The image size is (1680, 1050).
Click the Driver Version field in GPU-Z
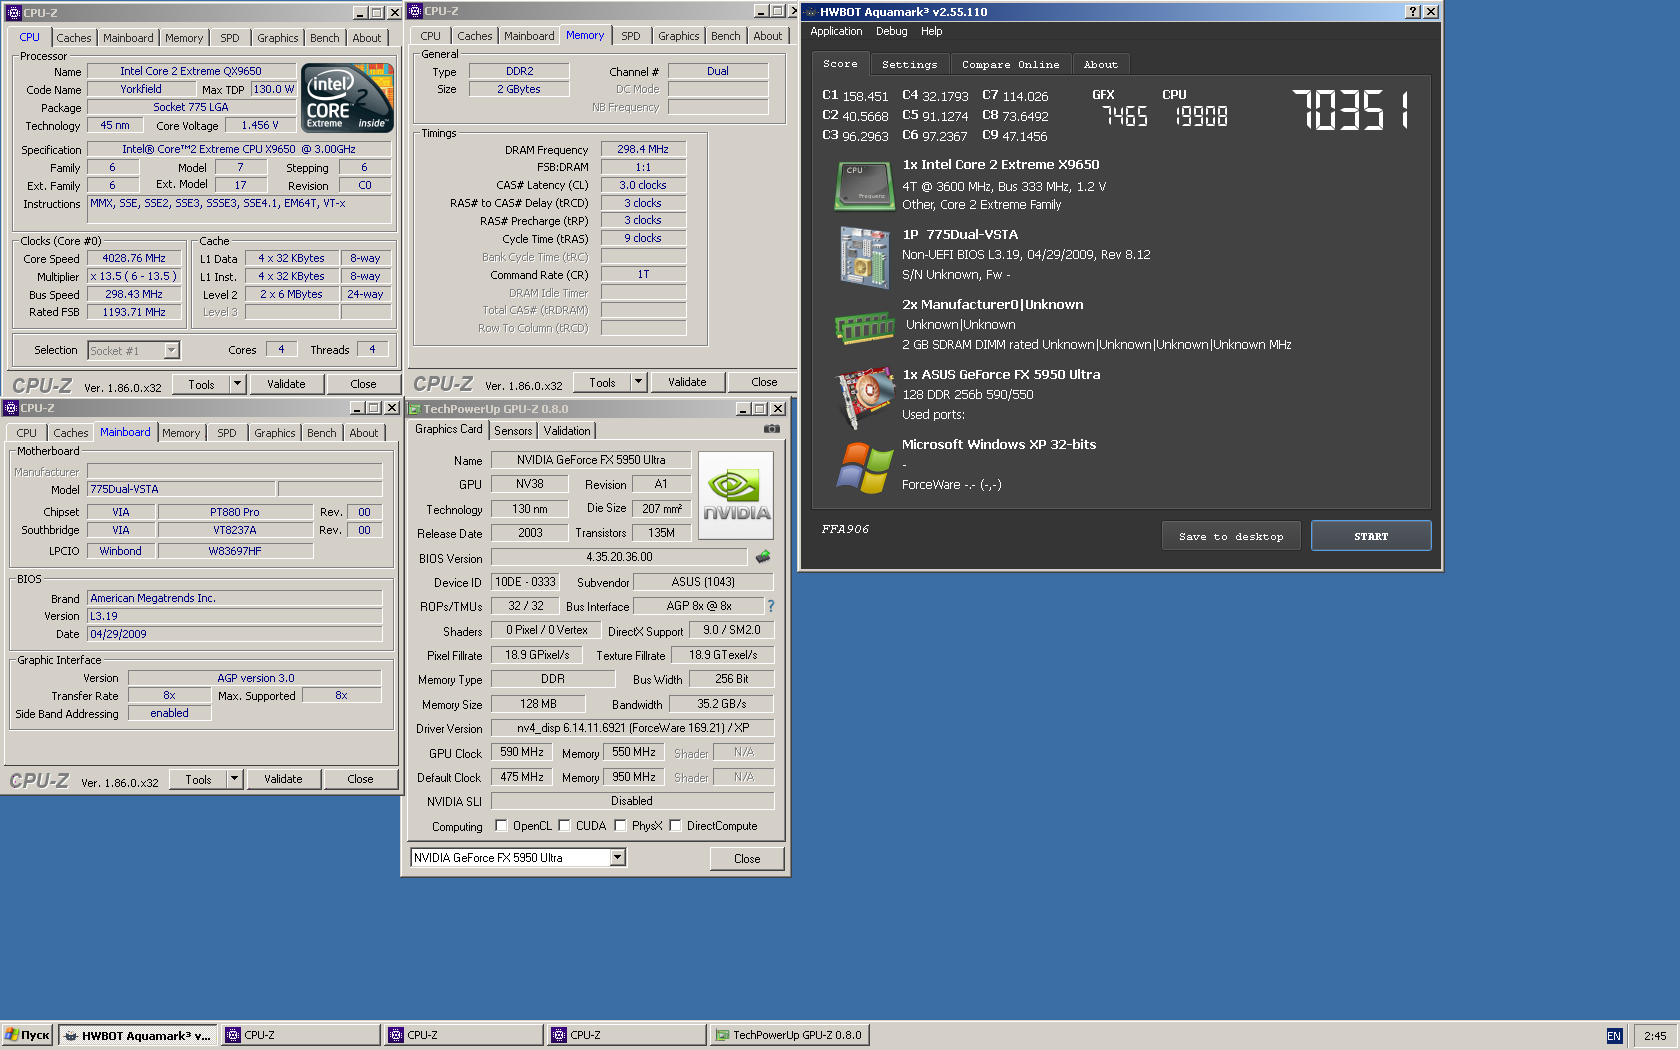(632, 728)
